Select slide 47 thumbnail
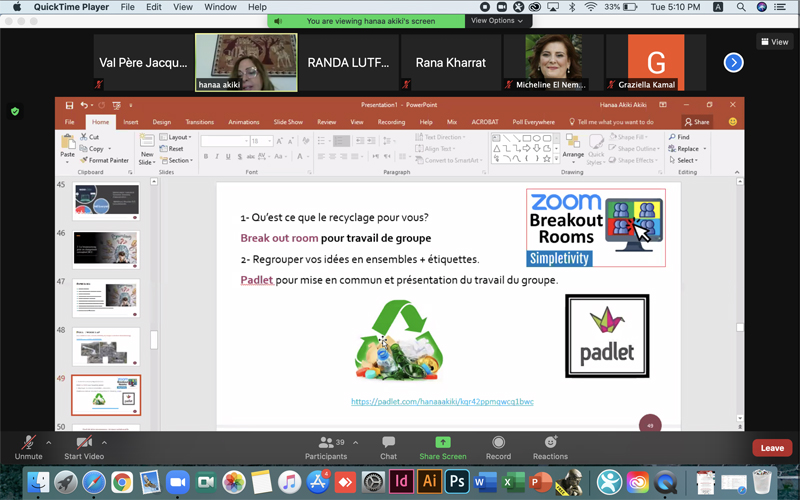Image resolution: width=800 pixels, height=500 pixels. click(106, 298)
